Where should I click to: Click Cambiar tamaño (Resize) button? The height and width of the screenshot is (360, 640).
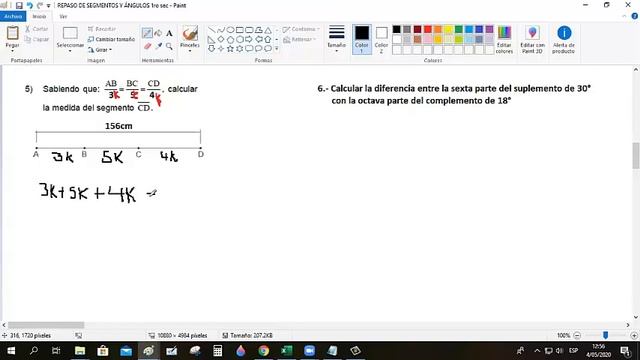(111, 39)
